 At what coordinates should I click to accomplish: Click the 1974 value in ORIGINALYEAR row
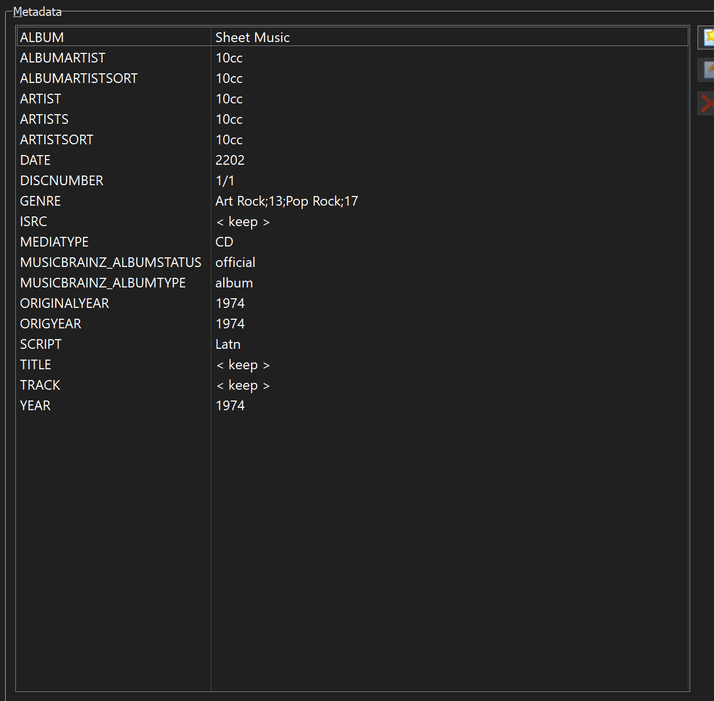click(x=230, y=304)
